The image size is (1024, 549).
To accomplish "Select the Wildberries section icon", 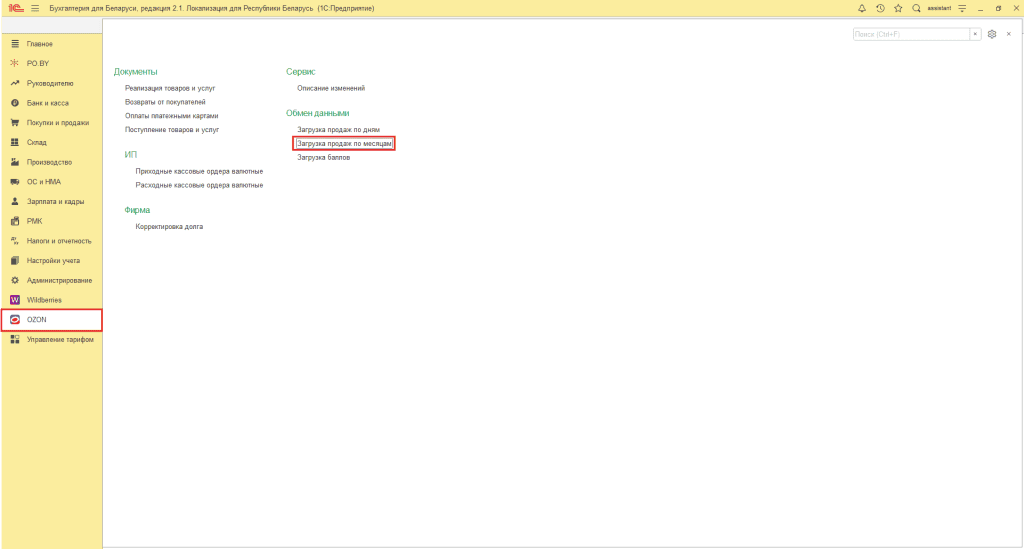I will tap(15, 300).
